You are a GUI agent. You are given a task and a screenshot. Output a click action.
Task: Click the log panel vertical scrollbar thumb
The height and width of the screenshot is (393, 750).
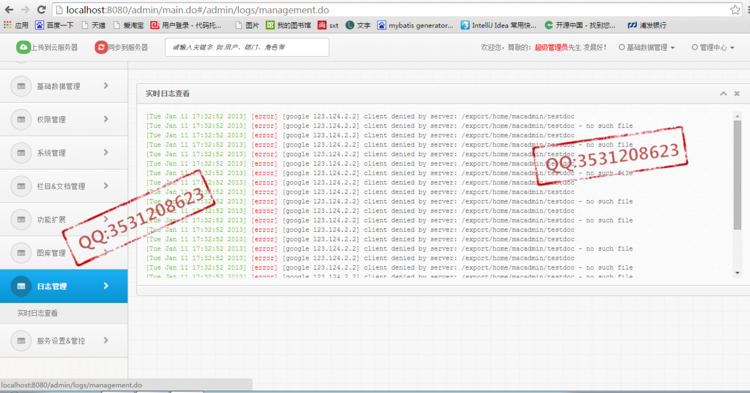(x=737, y=175)
